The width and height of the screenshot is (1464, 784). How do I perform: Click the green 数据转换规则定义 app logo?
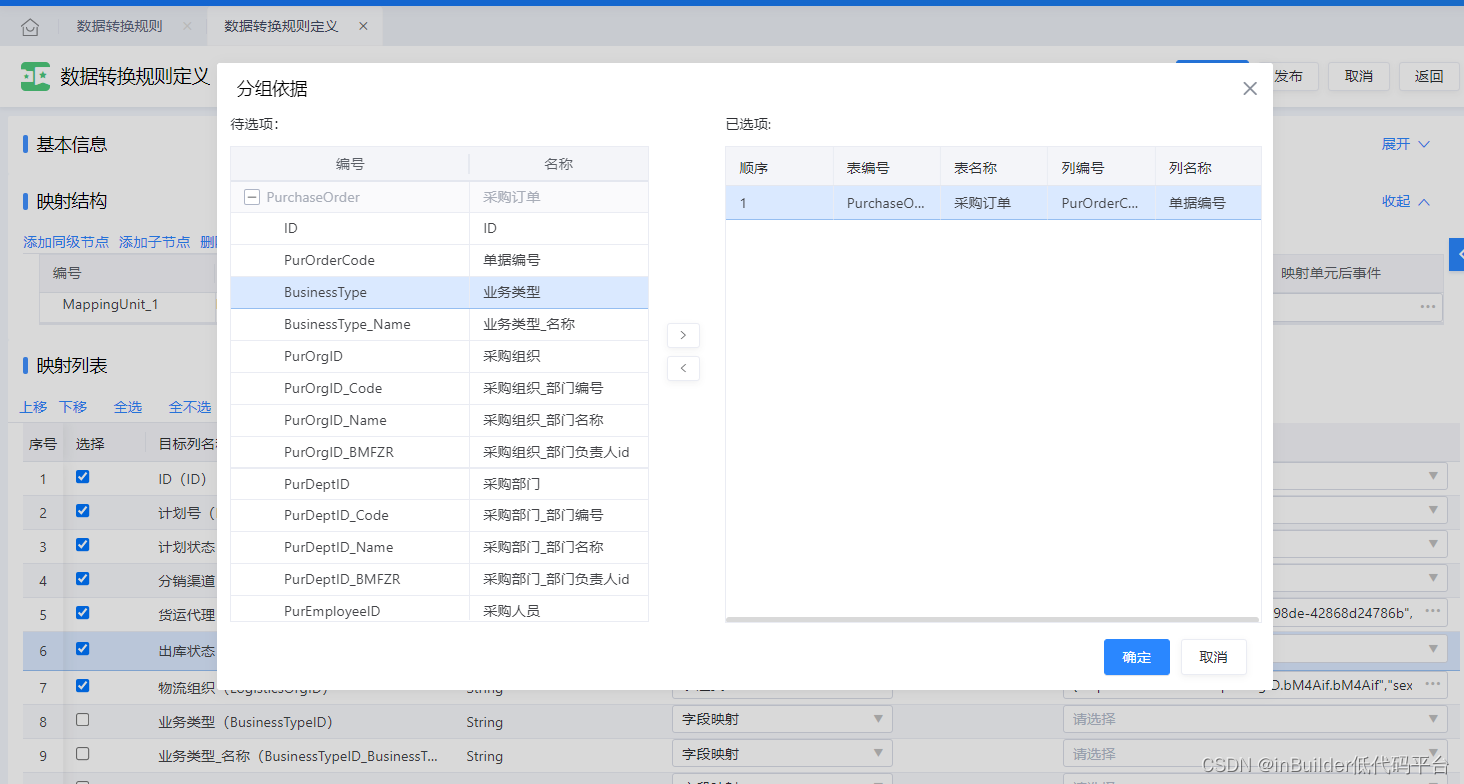coord(35,76)
